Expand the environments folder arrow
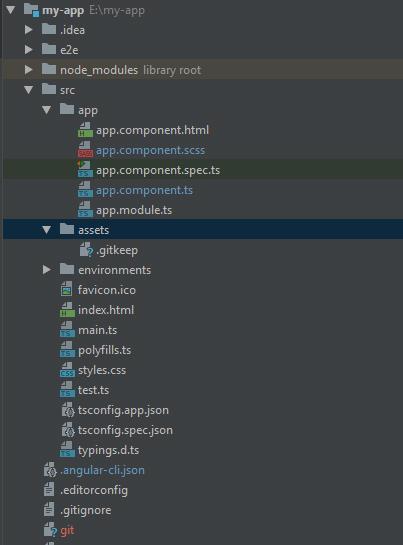The height and width of the screenshot is (545, 403). click(47, 270)
